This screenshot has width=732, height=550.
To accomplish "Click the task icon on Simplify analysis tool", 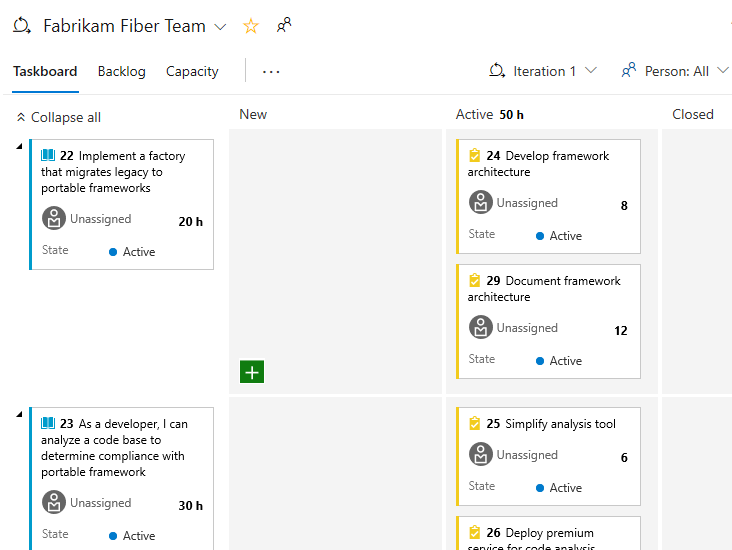I will 475,424.
